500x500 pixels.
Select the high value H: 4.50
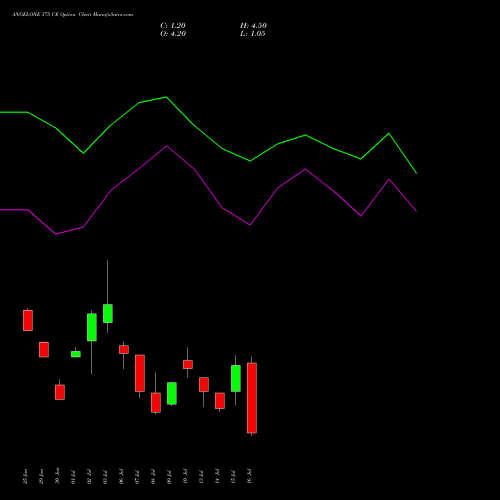[x=253, y=26]
